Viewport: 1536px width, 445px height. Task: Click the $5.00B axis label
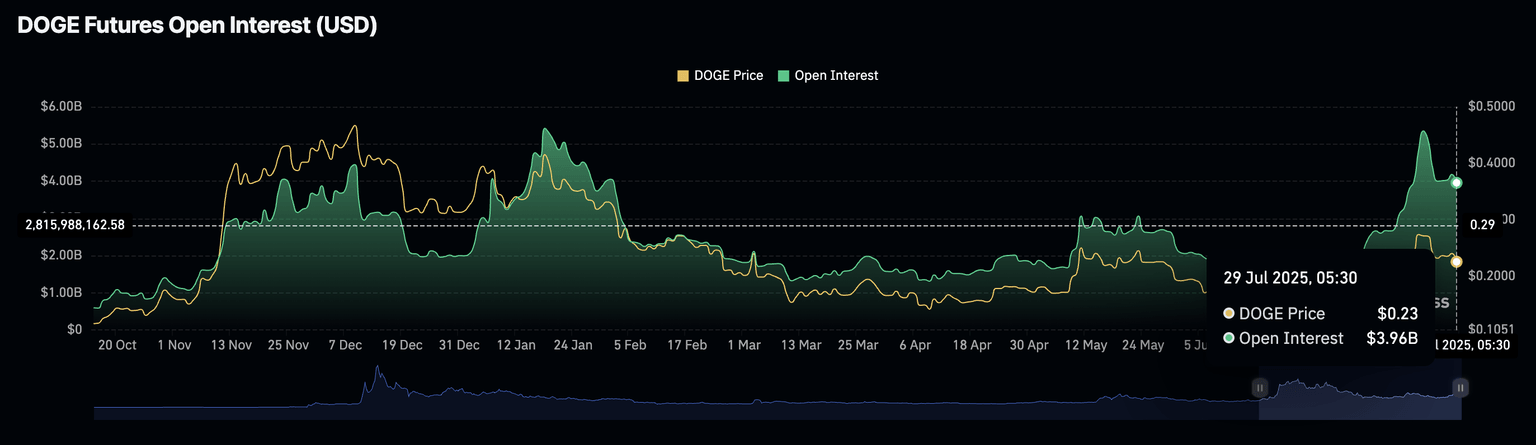coord(59,143)
